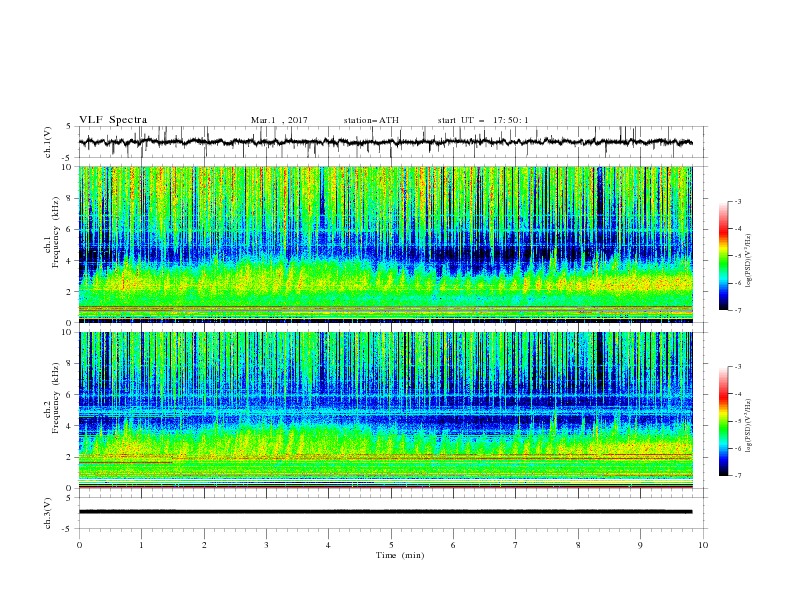Click the ch.1 color bar 'log(PSD)(V²/Hz)' label
The image size is (792, 612).
coord(749,261)
